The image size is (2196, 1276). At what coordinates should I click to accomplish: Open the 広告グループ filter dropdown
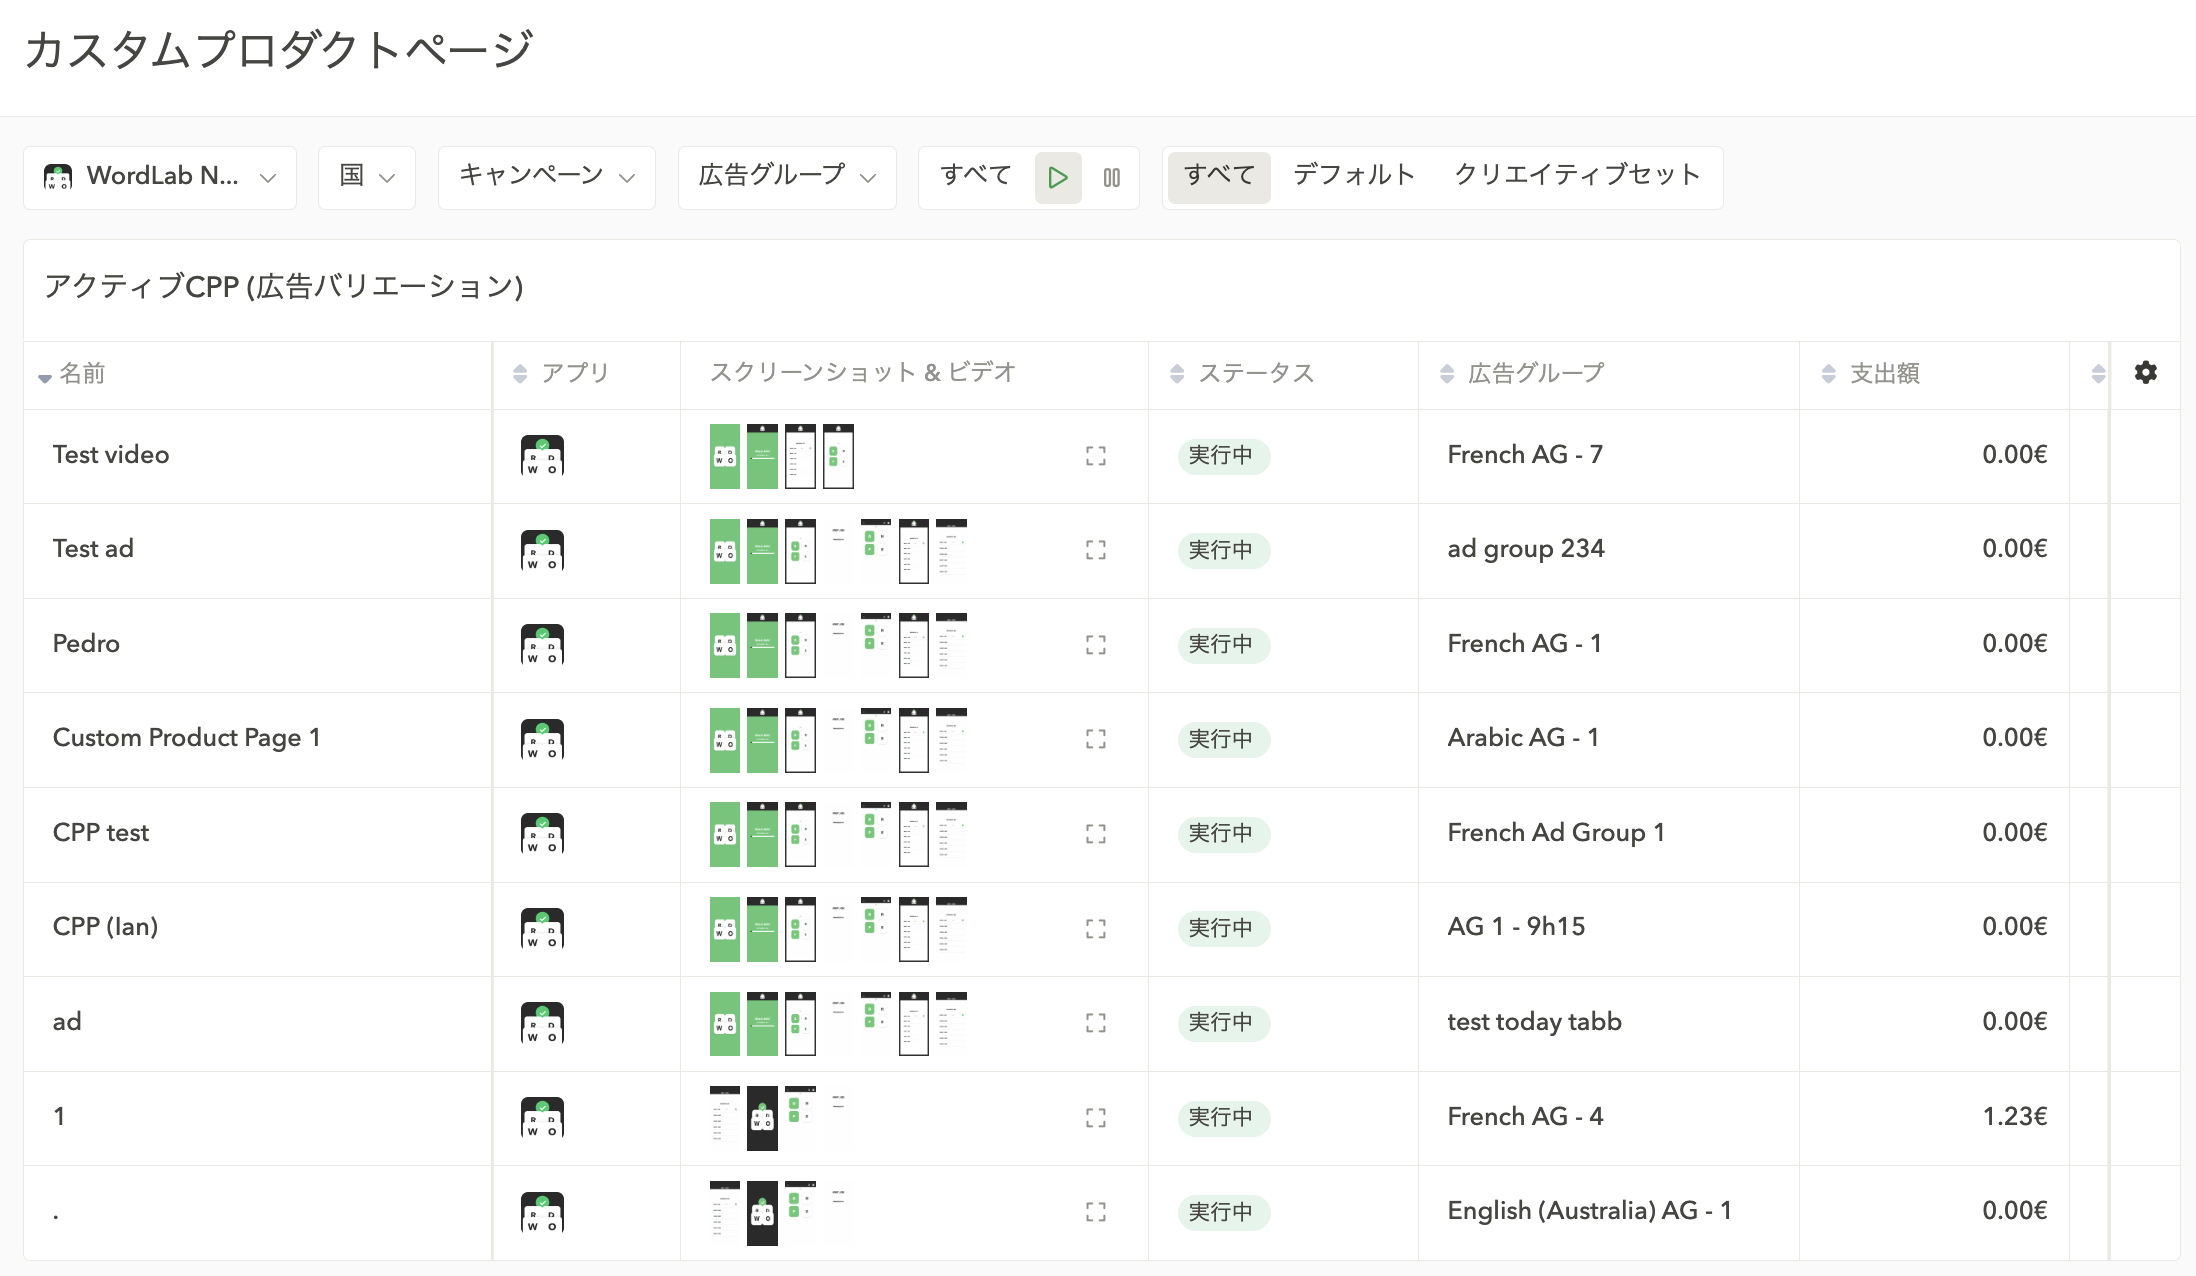click(x=787, y=177)
